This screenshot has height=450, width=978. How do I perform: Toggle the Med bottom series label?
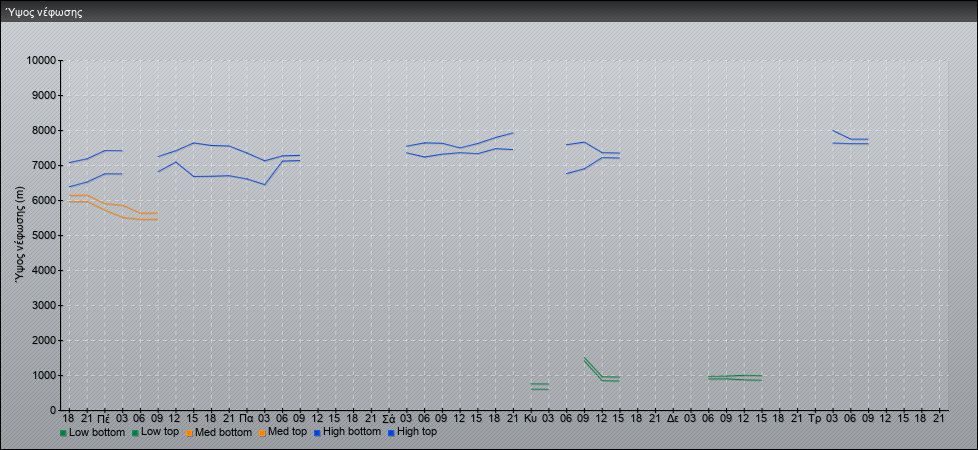(223, 432)
